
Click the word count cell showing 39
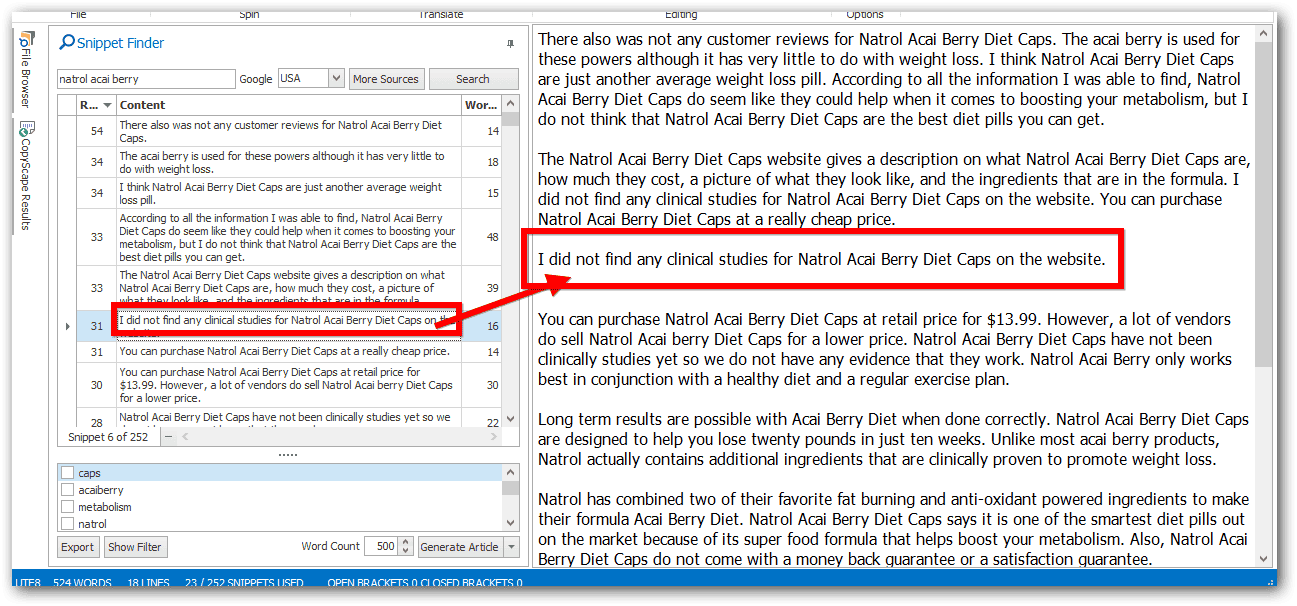(x=481, y=288)
